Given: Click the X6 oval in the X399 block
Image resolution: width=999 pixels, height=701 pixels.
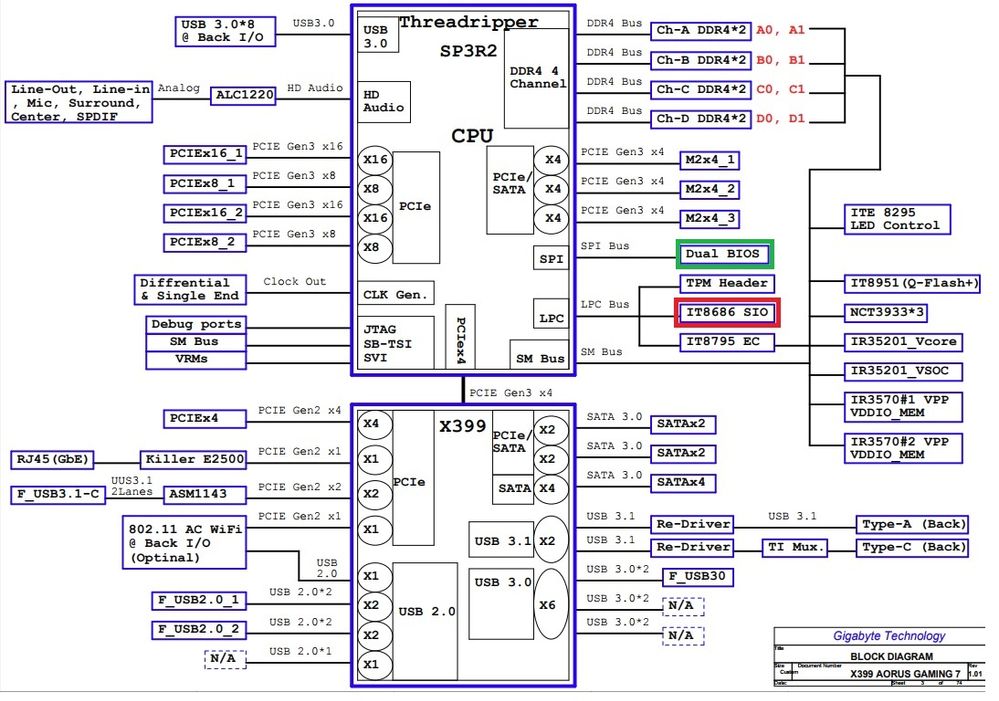Looking at the screenshot, I should (x=550, y=605).
